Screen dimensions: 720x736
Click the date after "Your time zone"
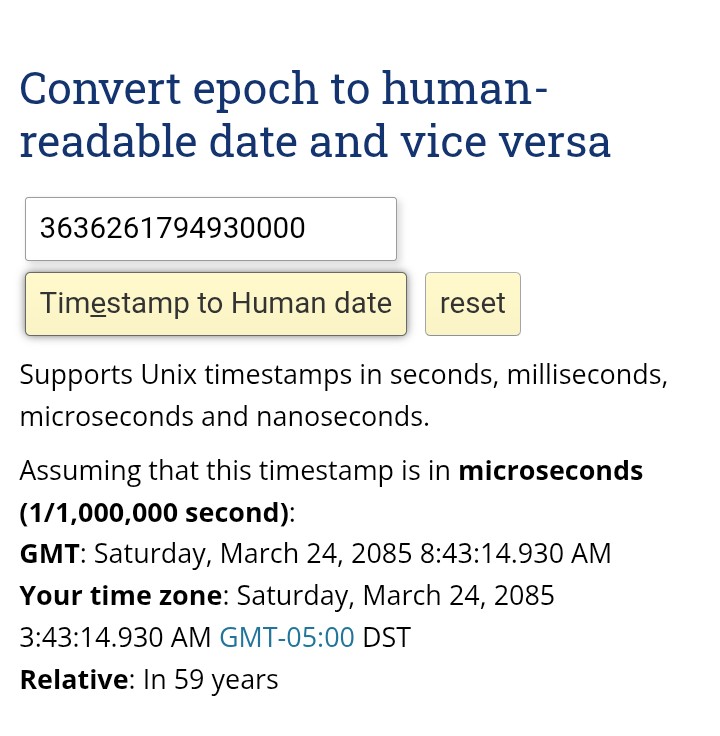pyautogui.click(x=395, y=595)
